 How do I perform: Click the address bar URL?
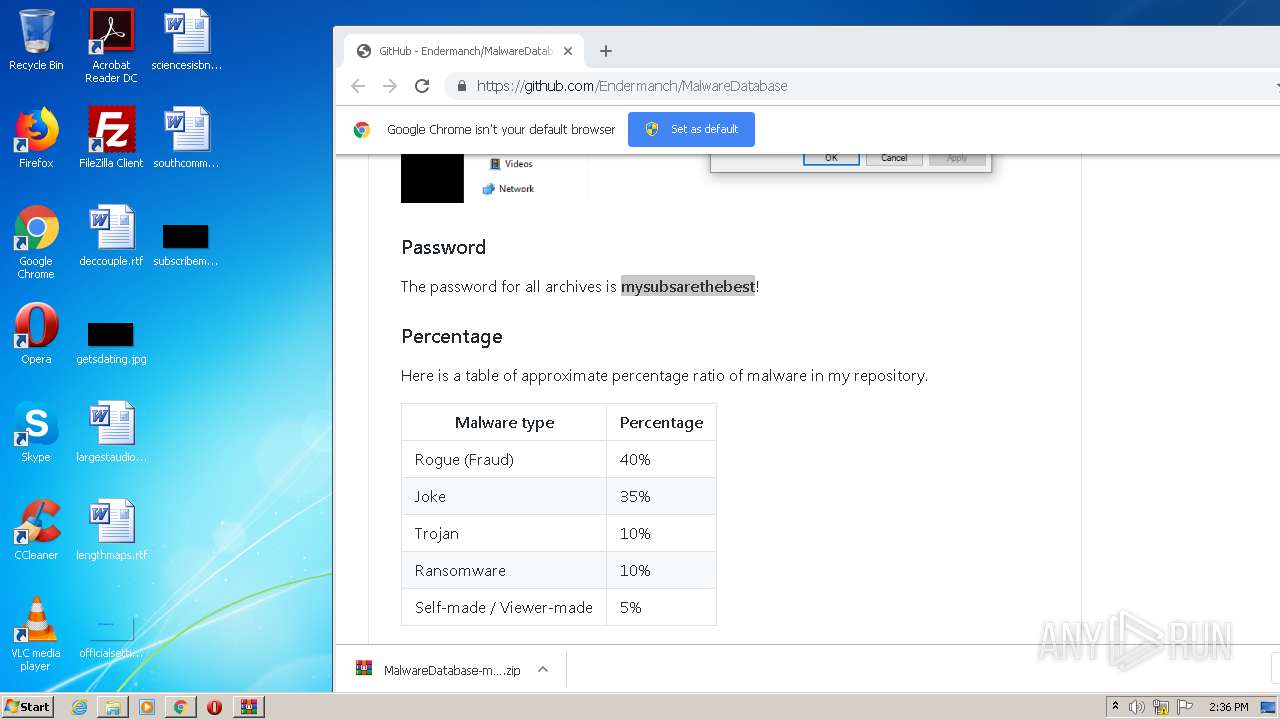coord(632,86)
